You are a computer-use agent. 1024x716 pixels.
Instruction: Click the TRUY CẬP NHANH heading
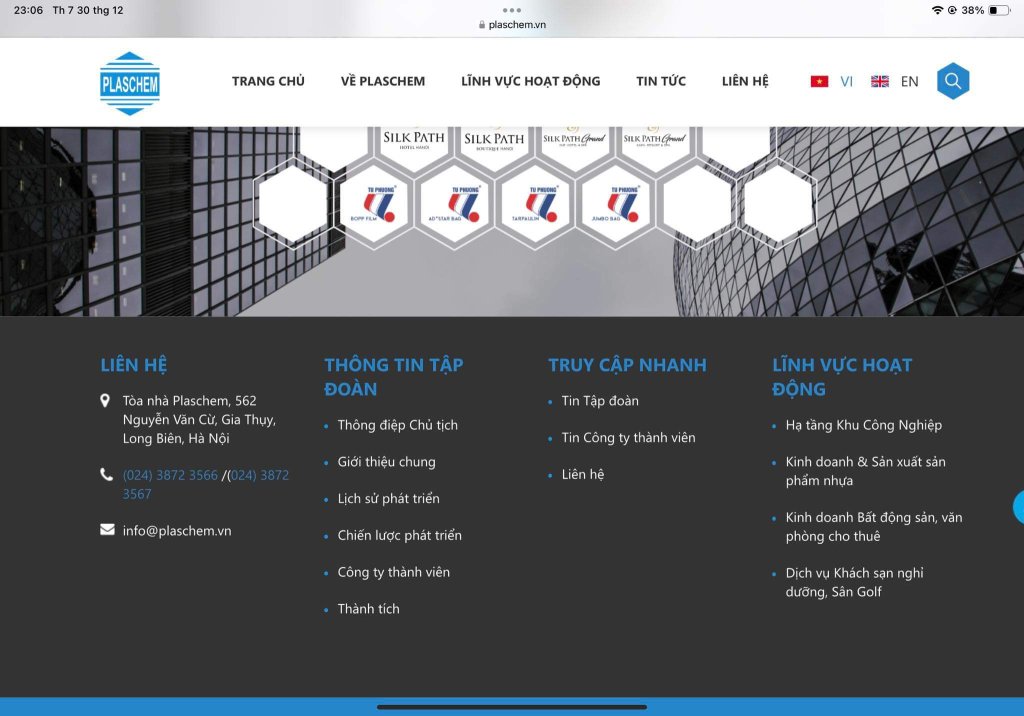[x=628, y=365]
